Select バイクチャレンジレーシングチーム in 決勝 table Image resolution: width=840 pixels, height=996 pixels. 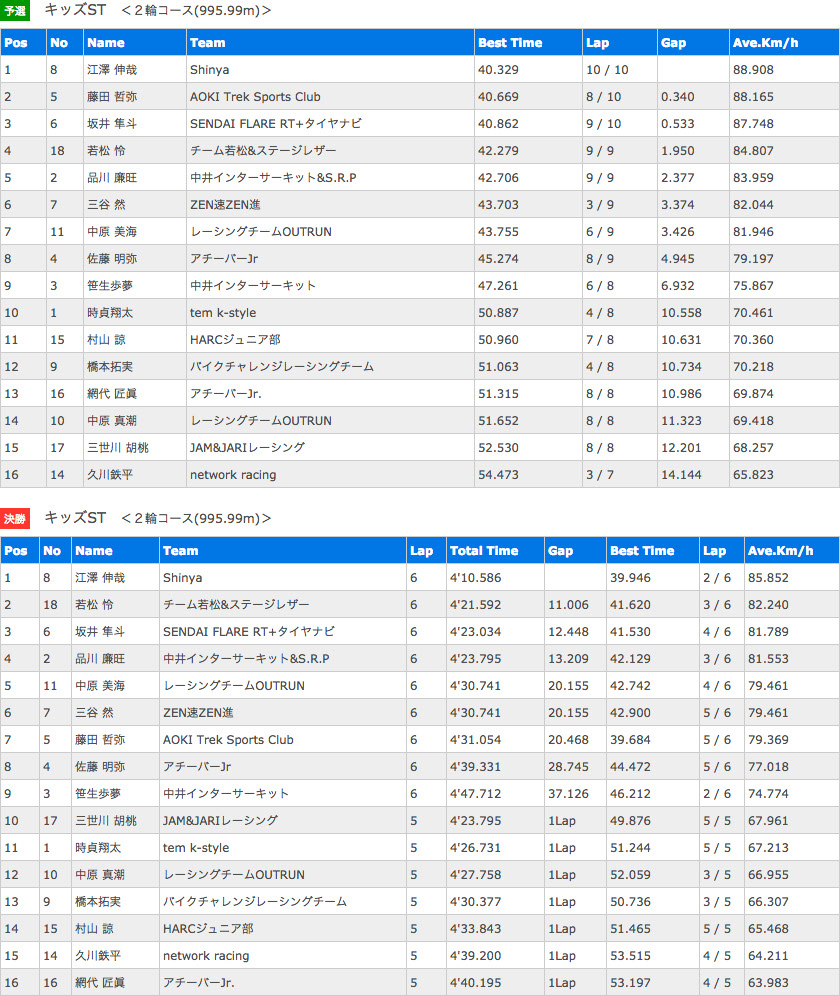click(x=255, y=902)
